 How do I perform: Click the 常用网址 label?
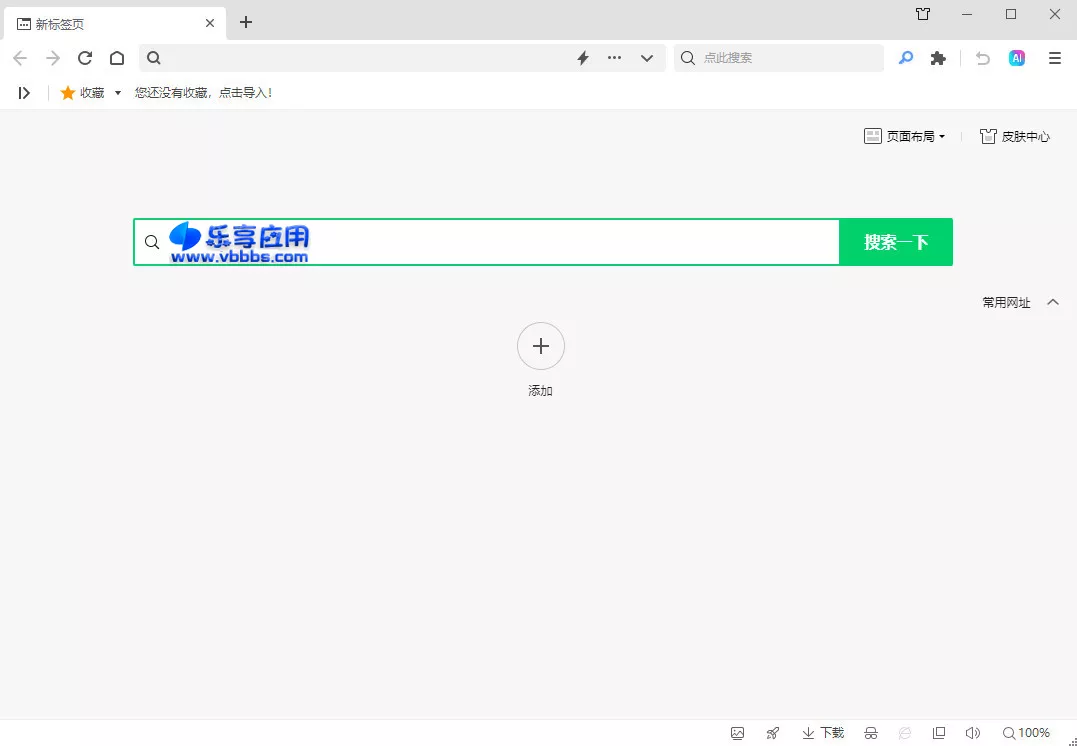click(1006, 302)
